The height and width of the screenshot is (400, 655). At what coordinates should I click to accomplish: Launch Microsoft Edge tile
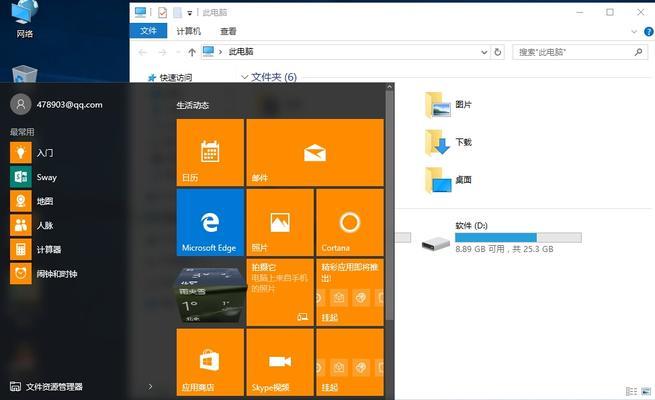210,222
